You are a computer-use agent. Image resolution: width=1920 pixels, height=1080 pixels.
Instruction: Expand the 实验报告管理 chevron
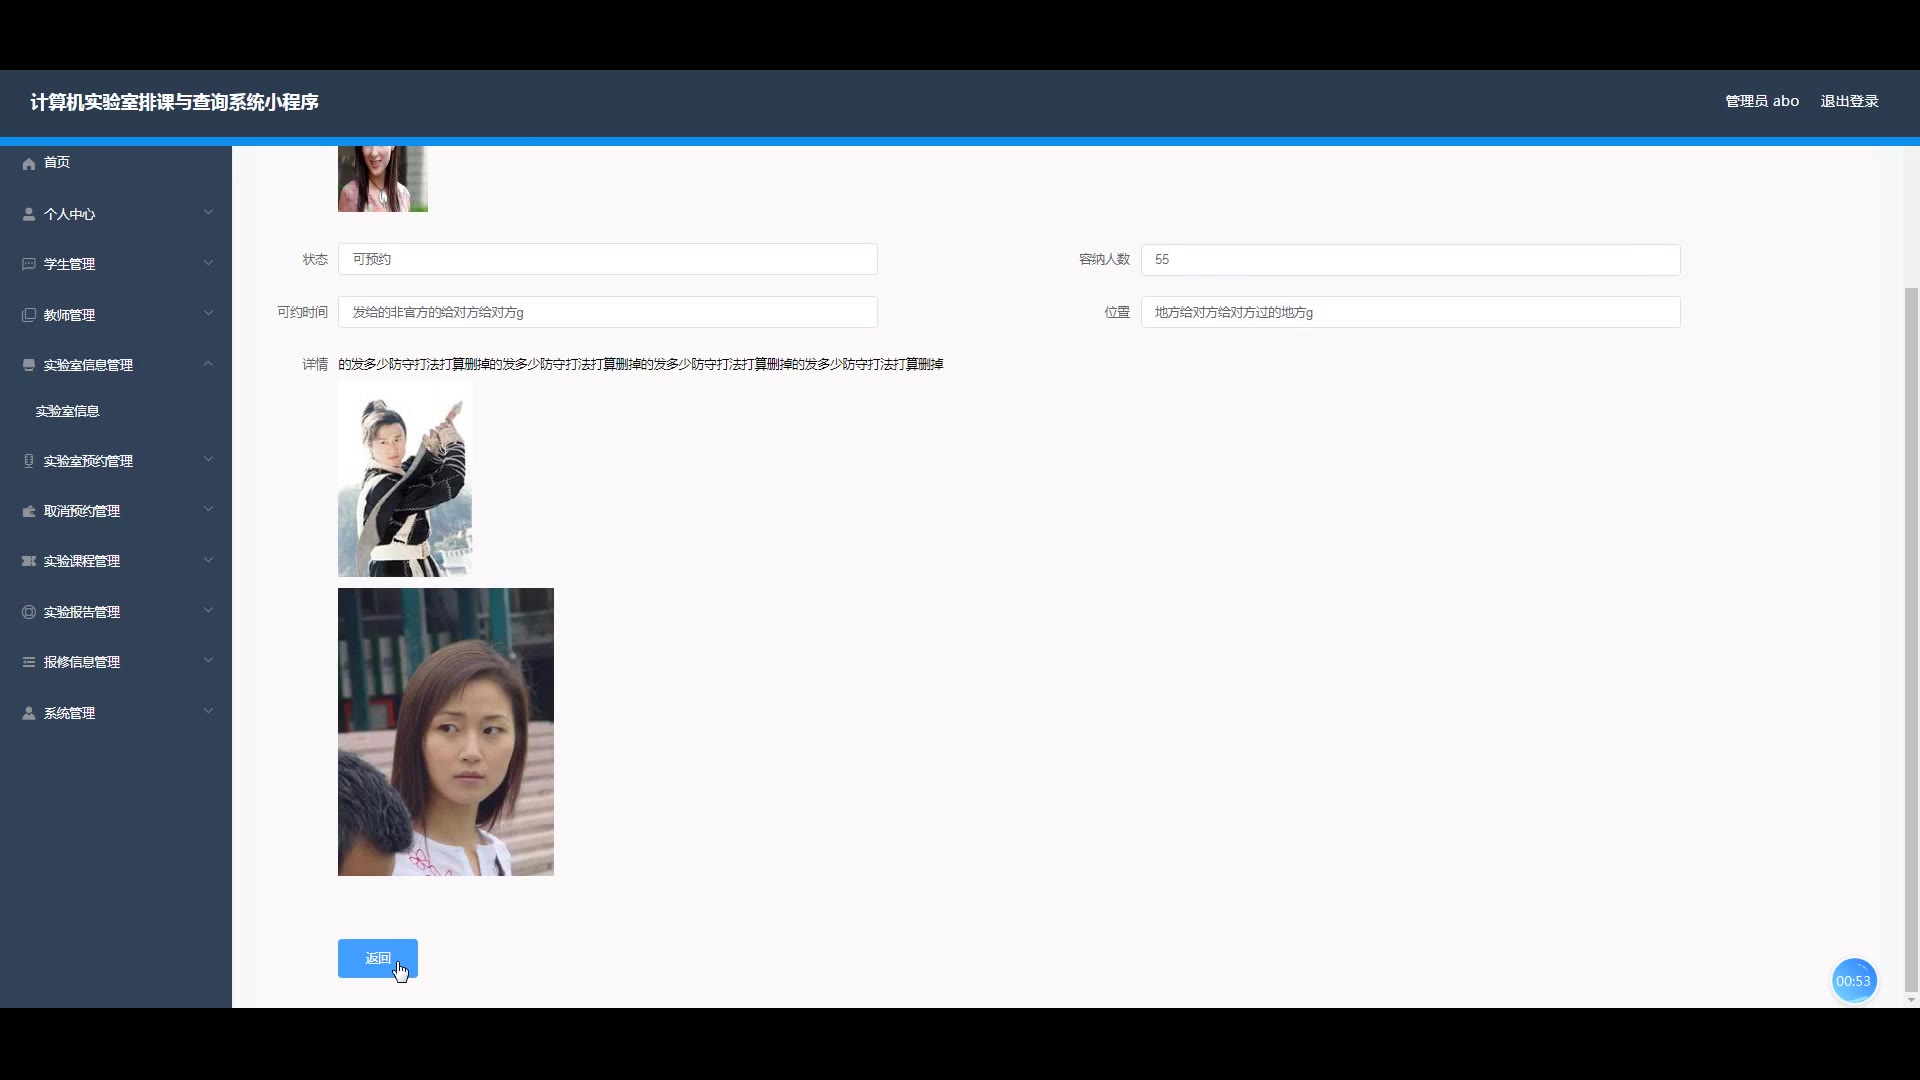(x=208, y=610)
